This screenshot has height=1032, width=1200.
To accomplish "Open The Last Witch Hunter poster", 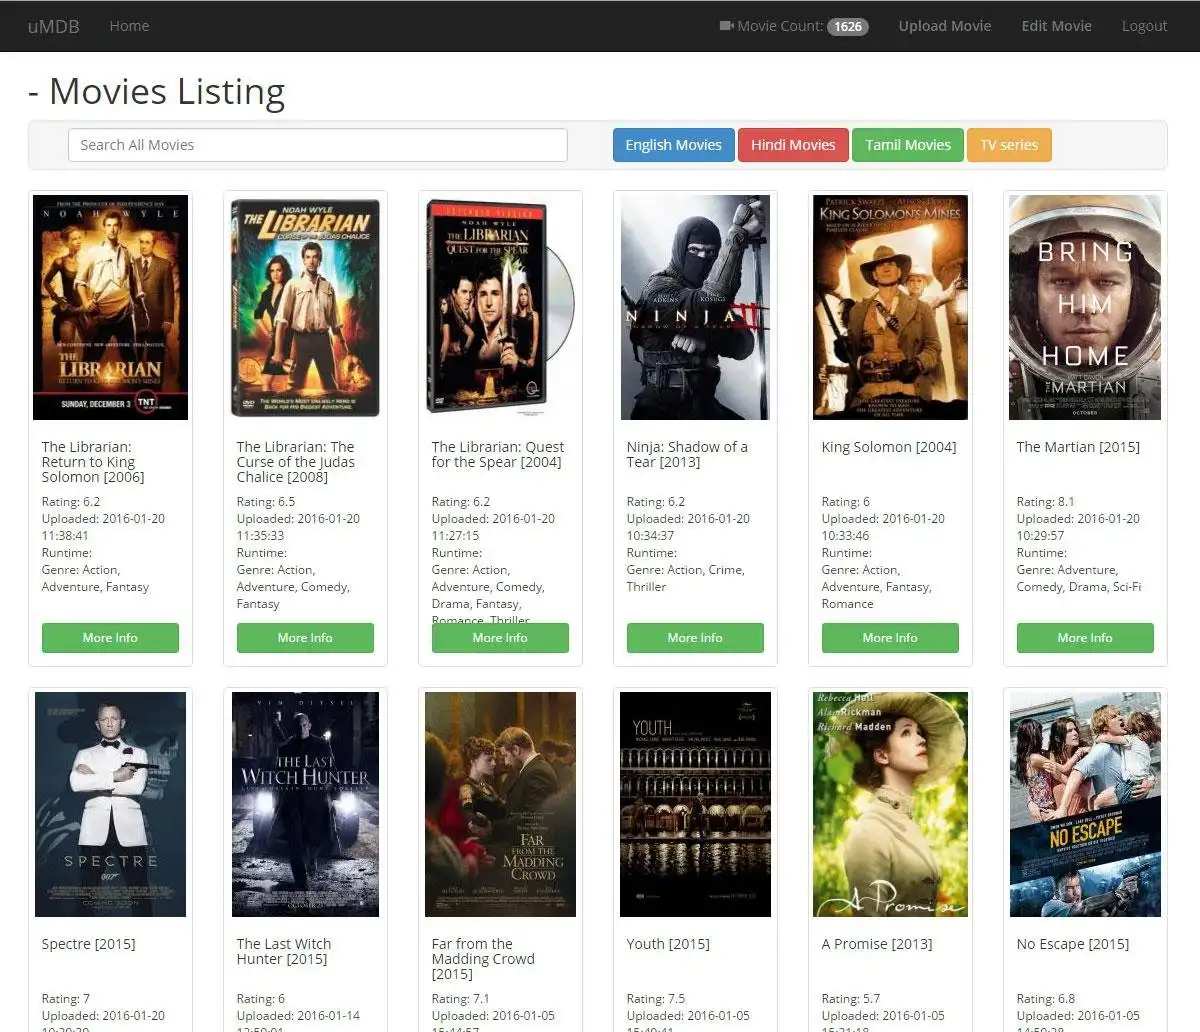I will pos(305,804).
